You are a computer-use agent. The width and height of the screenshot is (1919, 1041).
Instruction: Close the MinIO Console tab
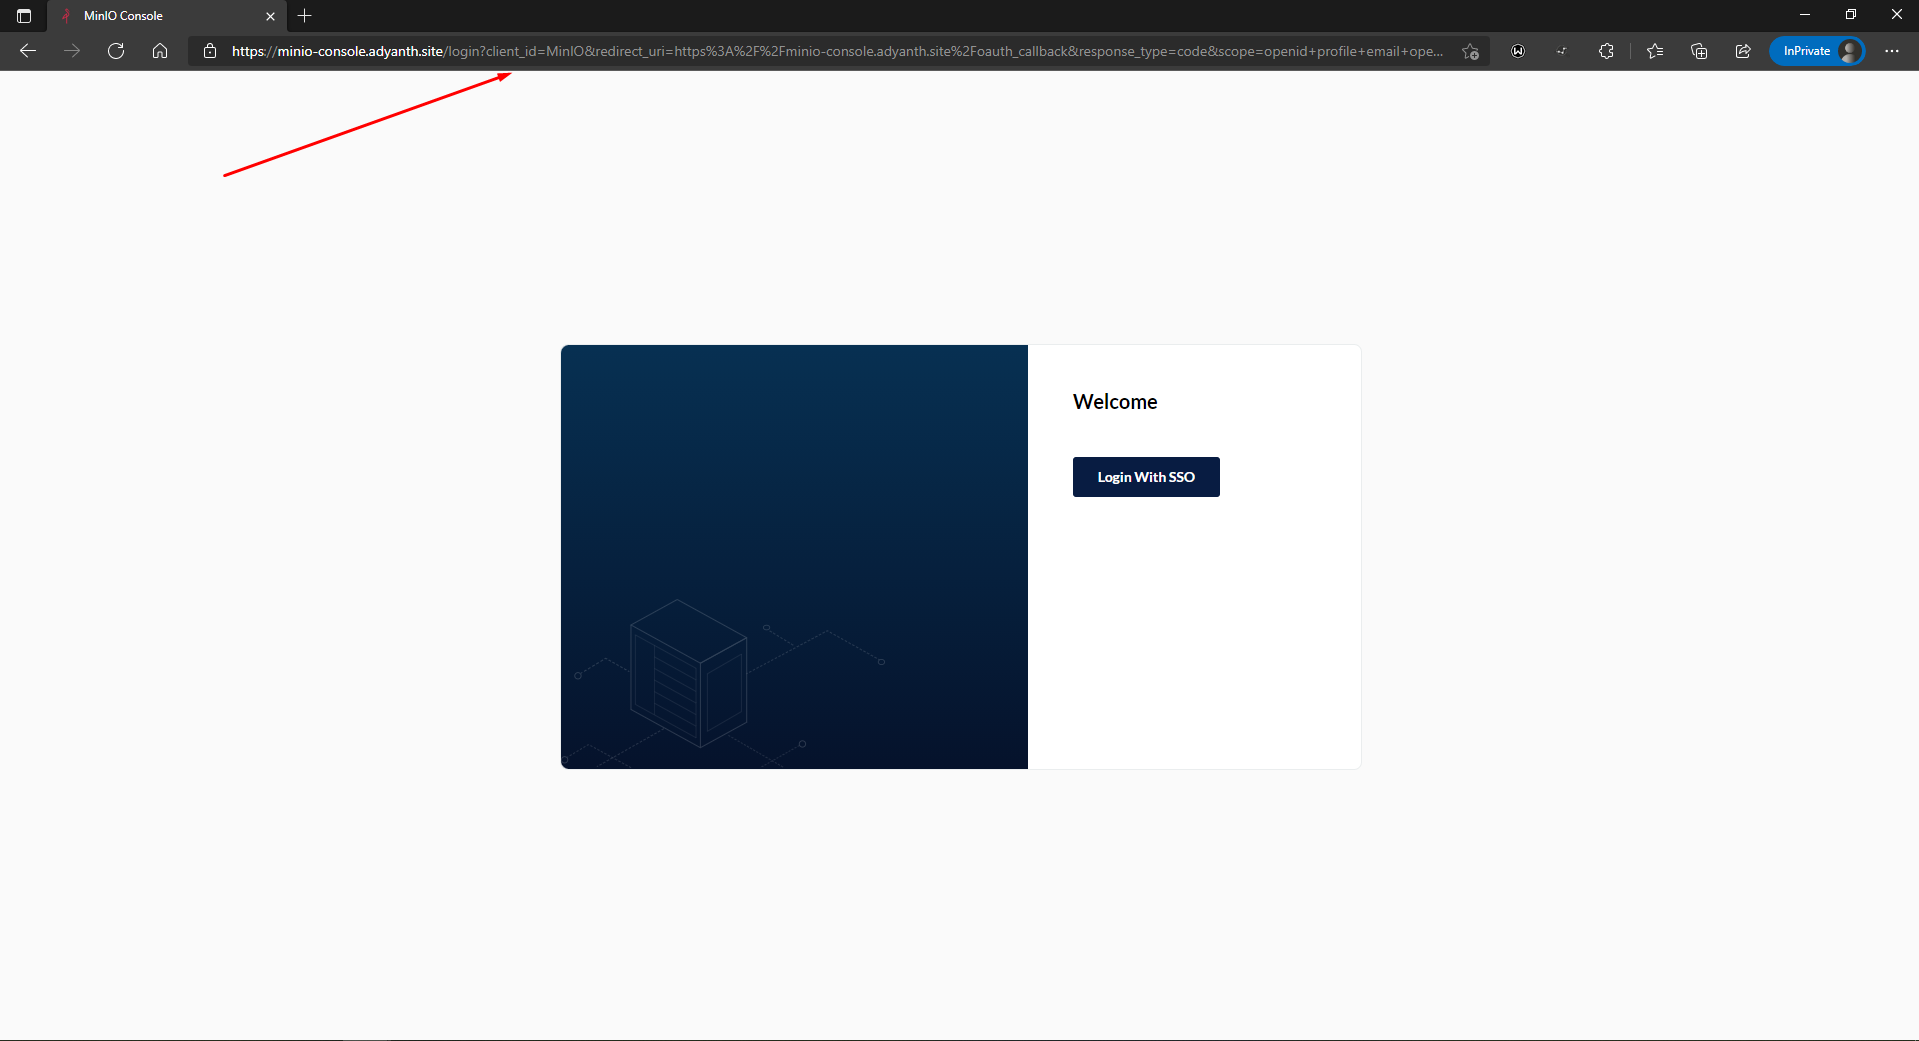click(x=270, y=16)
